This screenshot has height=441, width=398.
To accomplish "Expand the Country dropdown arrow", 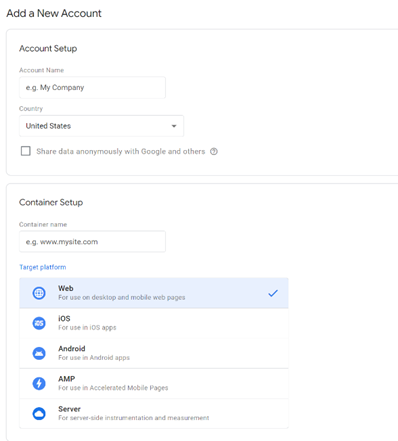I will point(174,126).
